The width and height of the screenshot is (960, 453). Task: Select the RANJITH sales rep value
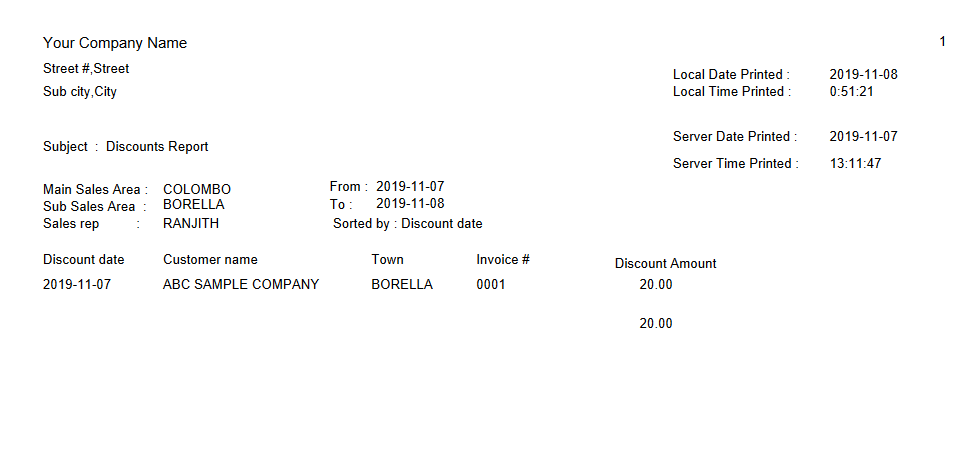190,223
